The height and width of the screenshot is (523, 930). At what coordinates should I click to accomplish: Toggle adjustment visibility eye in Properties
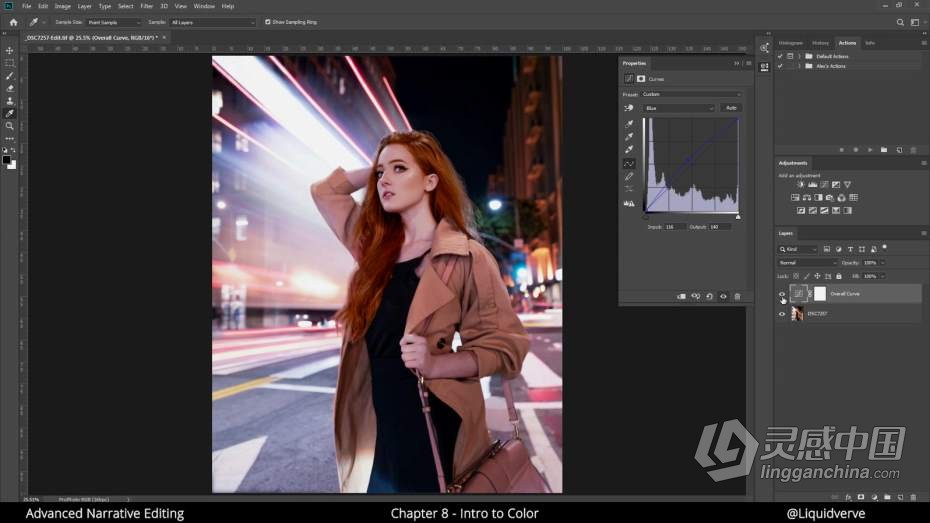[x=723, y=296]
